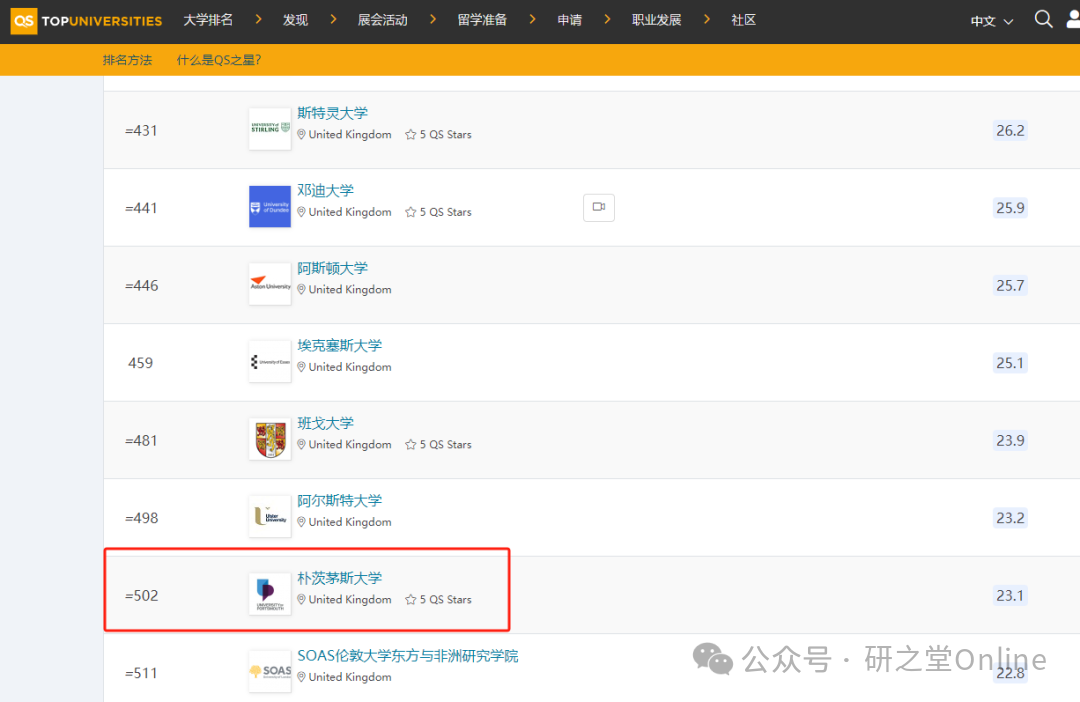Click the University of Stirling logo
This screenshot has height=702, width=1080.
coord(269,129)
